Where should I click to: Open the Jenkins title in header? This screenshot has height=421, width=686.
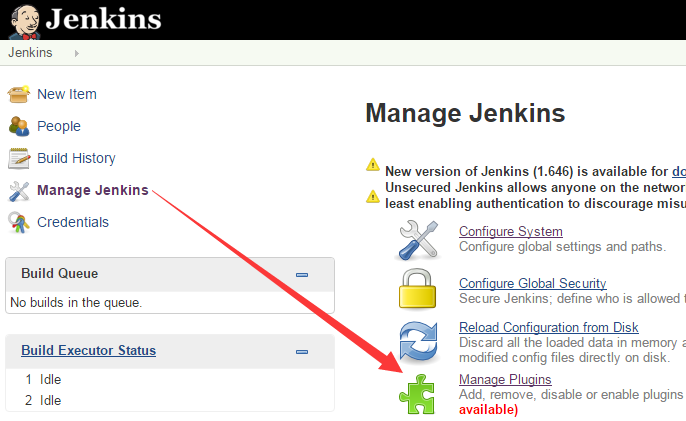click(x=104, y=19)
